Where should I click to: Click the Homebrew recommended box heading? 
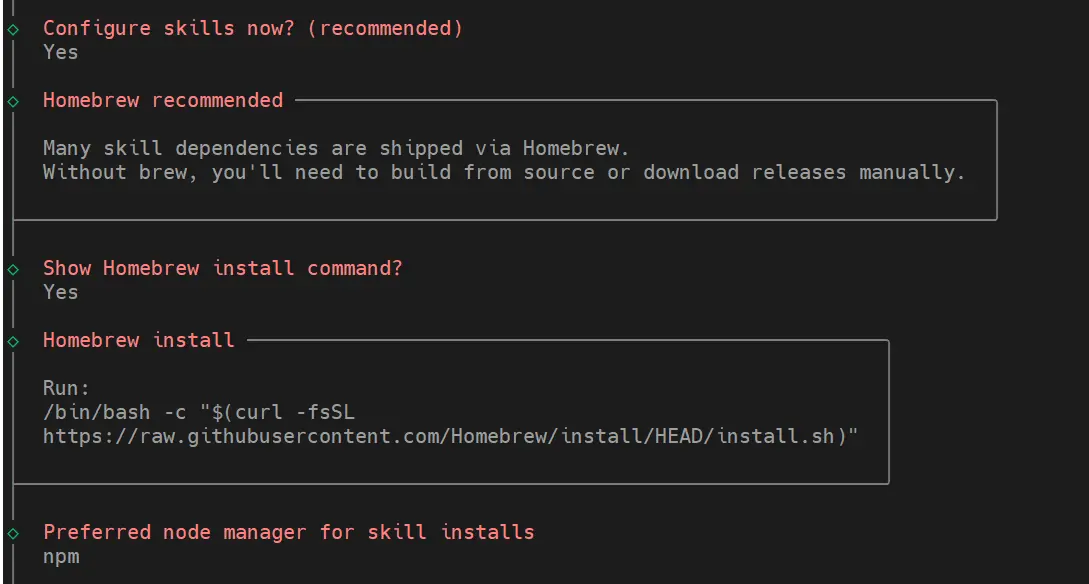163,101
